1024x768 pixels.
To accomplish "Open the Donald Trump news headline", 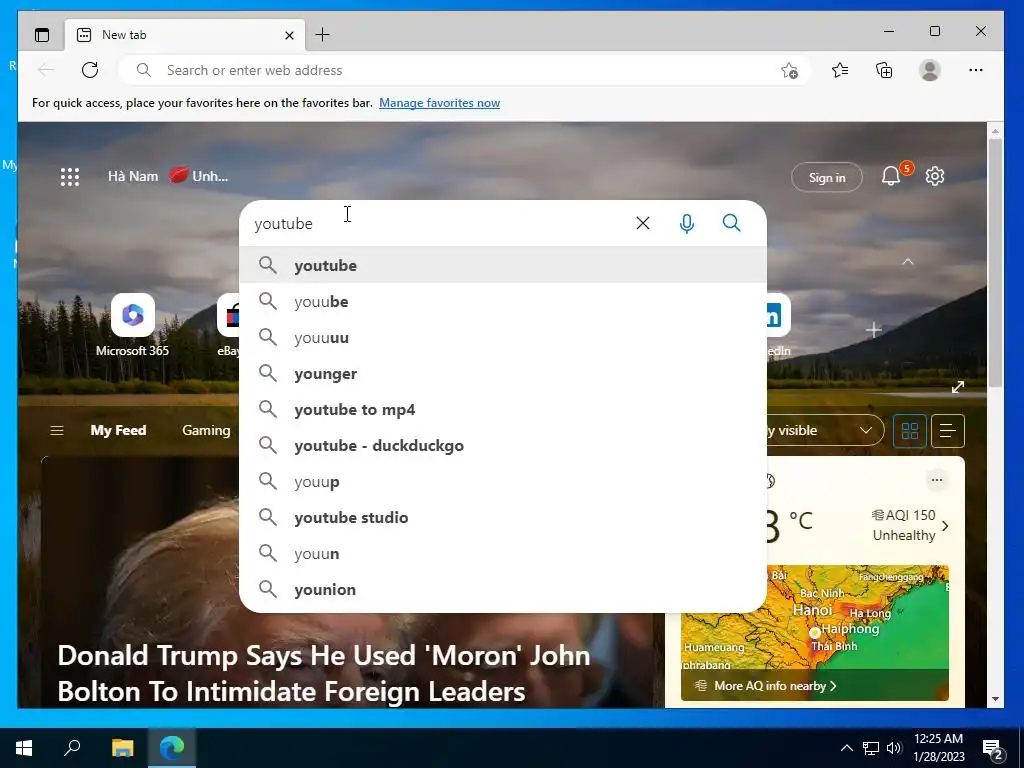I will pyautogui.click(x=324, y=673).
